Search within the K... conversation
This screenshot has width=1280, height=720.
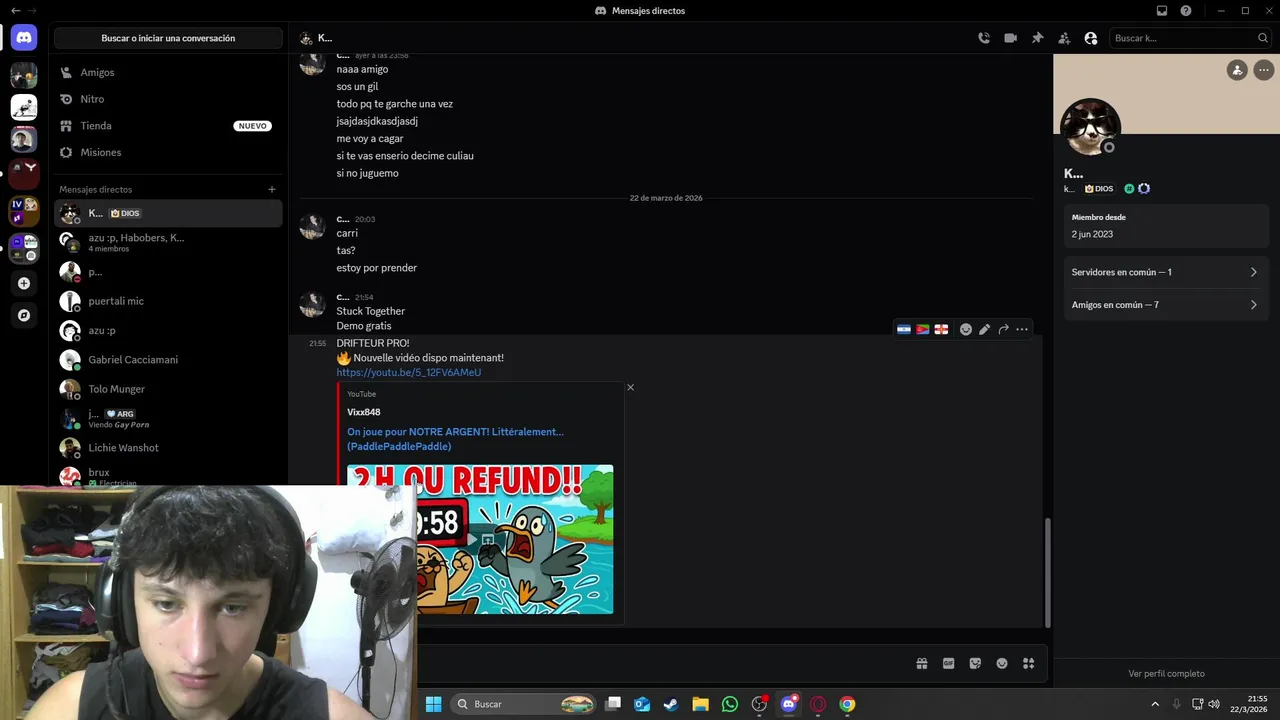tap(1190, 38)
